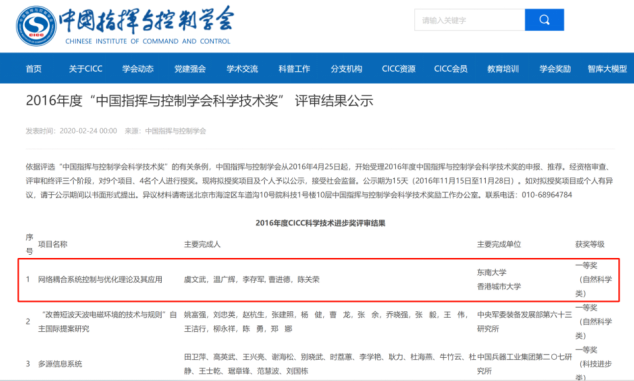634x381 pixels.
Task: Click the English subtitle CHINESE INSTITUTE OF COMMAND AND CONTROL
Action: (x=148, y=41)
